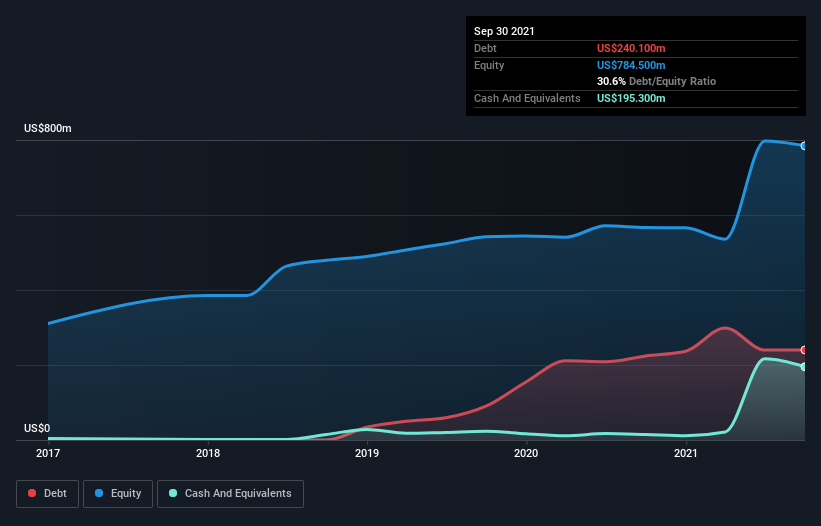This screenshot has width=821, height=526.
Task: Click the teal Cash legend dot
Action: pyautogui.click(x=173, y=493)
